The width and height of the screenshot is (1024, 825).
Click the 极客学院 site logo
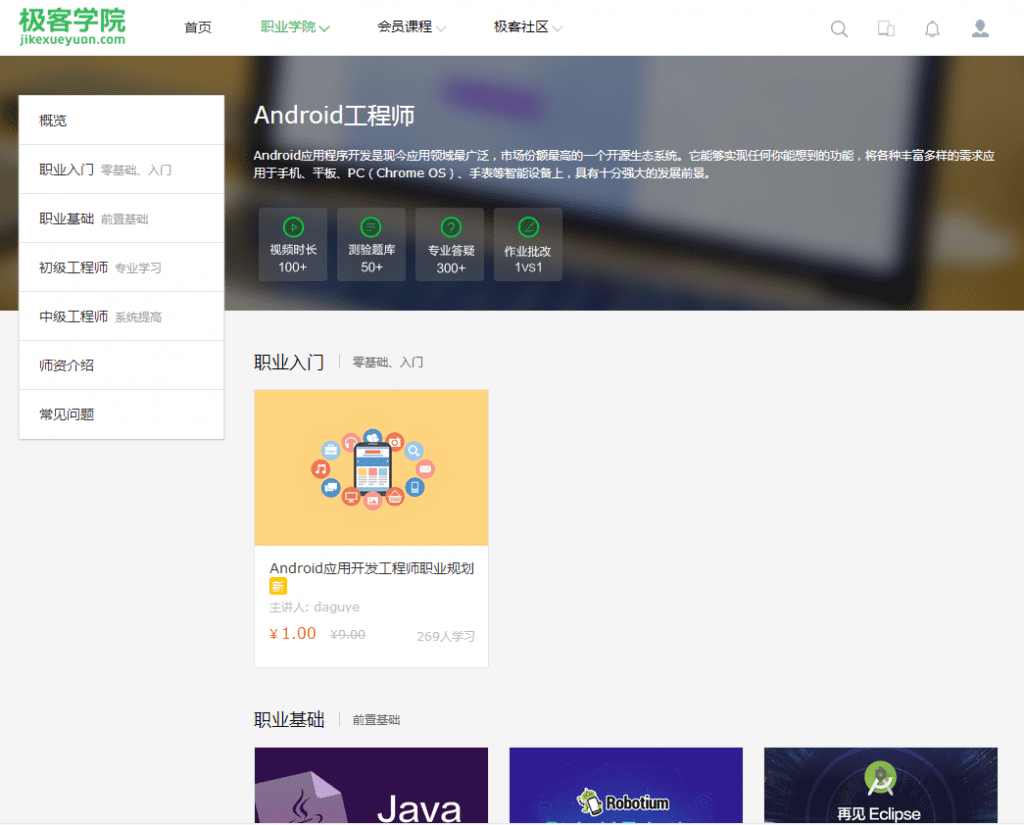click(69, 27)
